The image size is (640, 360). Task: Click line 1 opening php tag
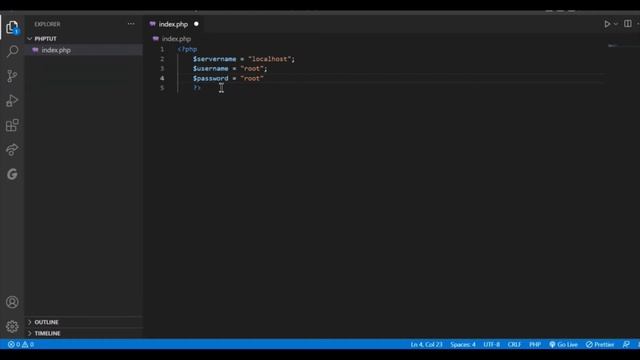pyautogui.click(x=187, y=49)
